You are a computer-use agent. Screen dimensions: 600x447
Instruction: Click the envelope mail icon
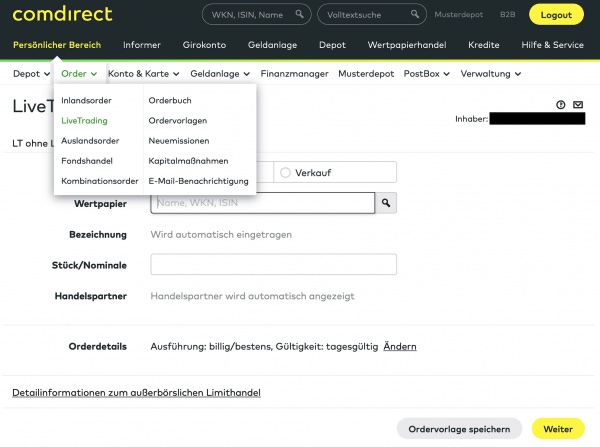tap(578, 104)
